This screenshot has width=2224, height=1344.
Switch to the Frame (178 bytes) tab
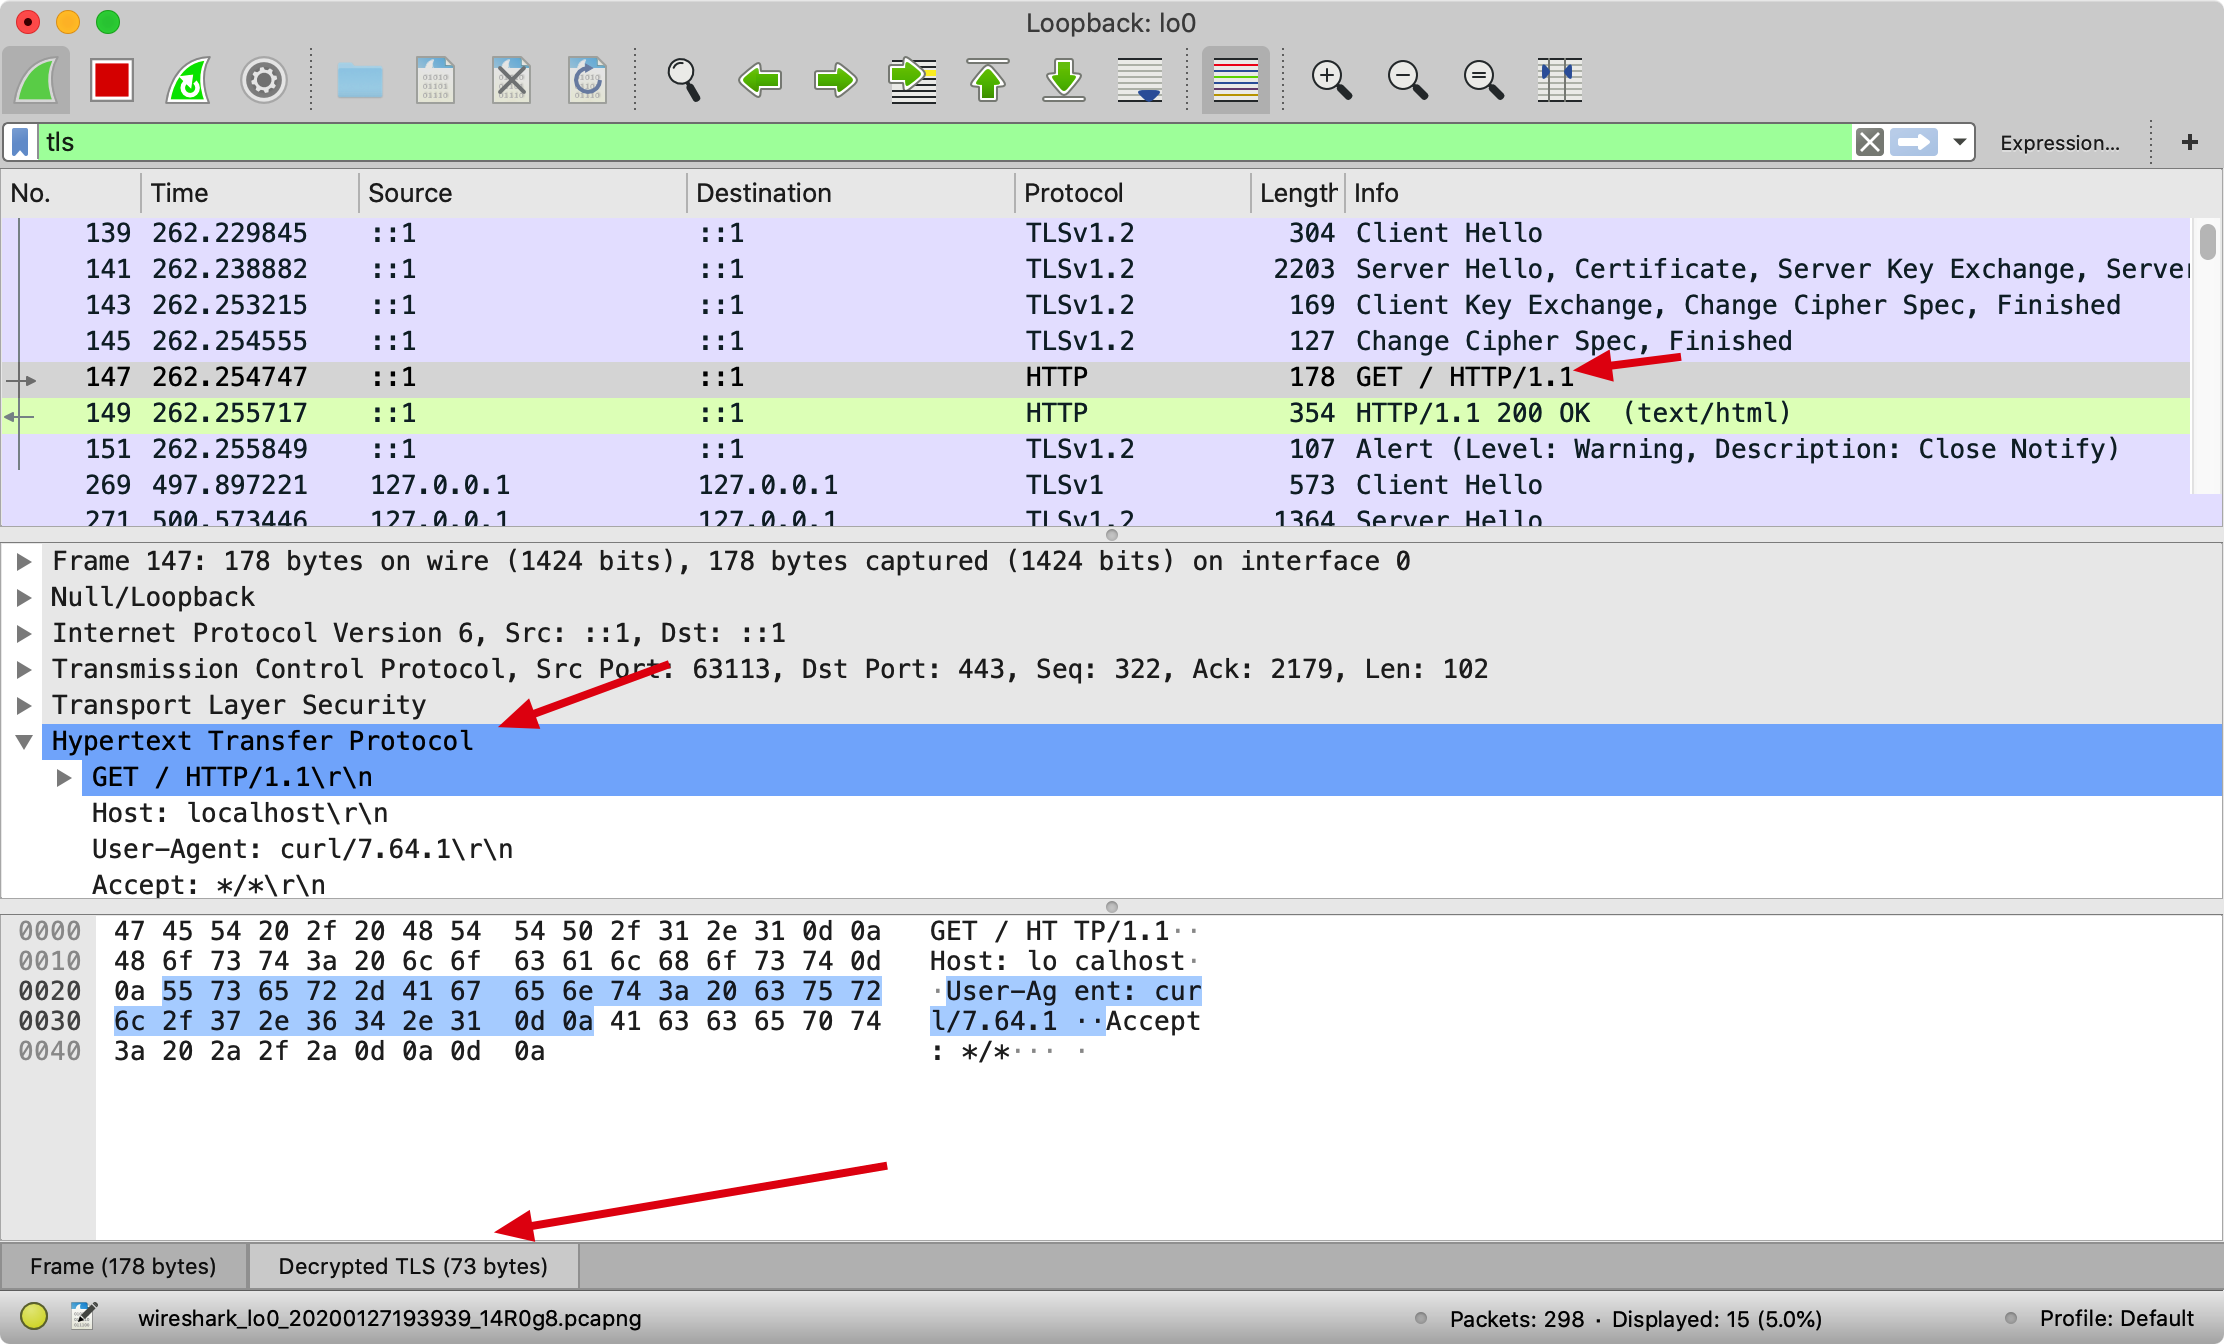123,1266
